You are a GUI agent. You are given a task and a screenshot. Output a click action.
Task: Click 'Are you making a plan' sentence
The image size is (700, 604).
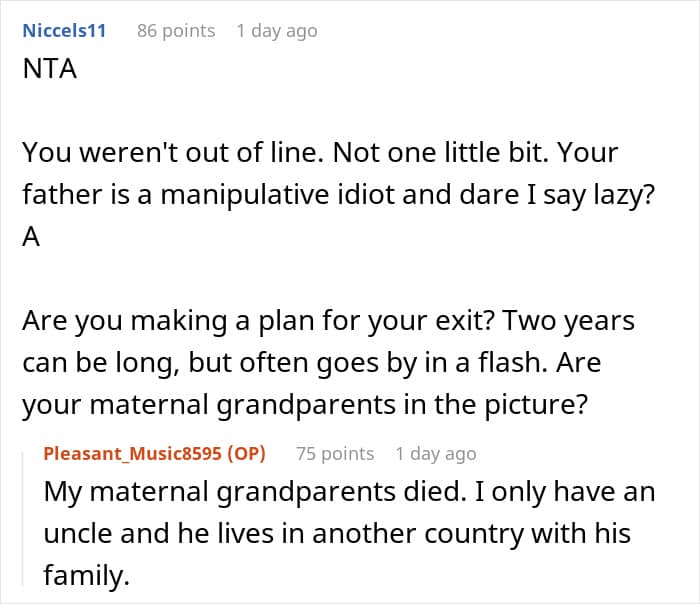(x=258, y=321)
